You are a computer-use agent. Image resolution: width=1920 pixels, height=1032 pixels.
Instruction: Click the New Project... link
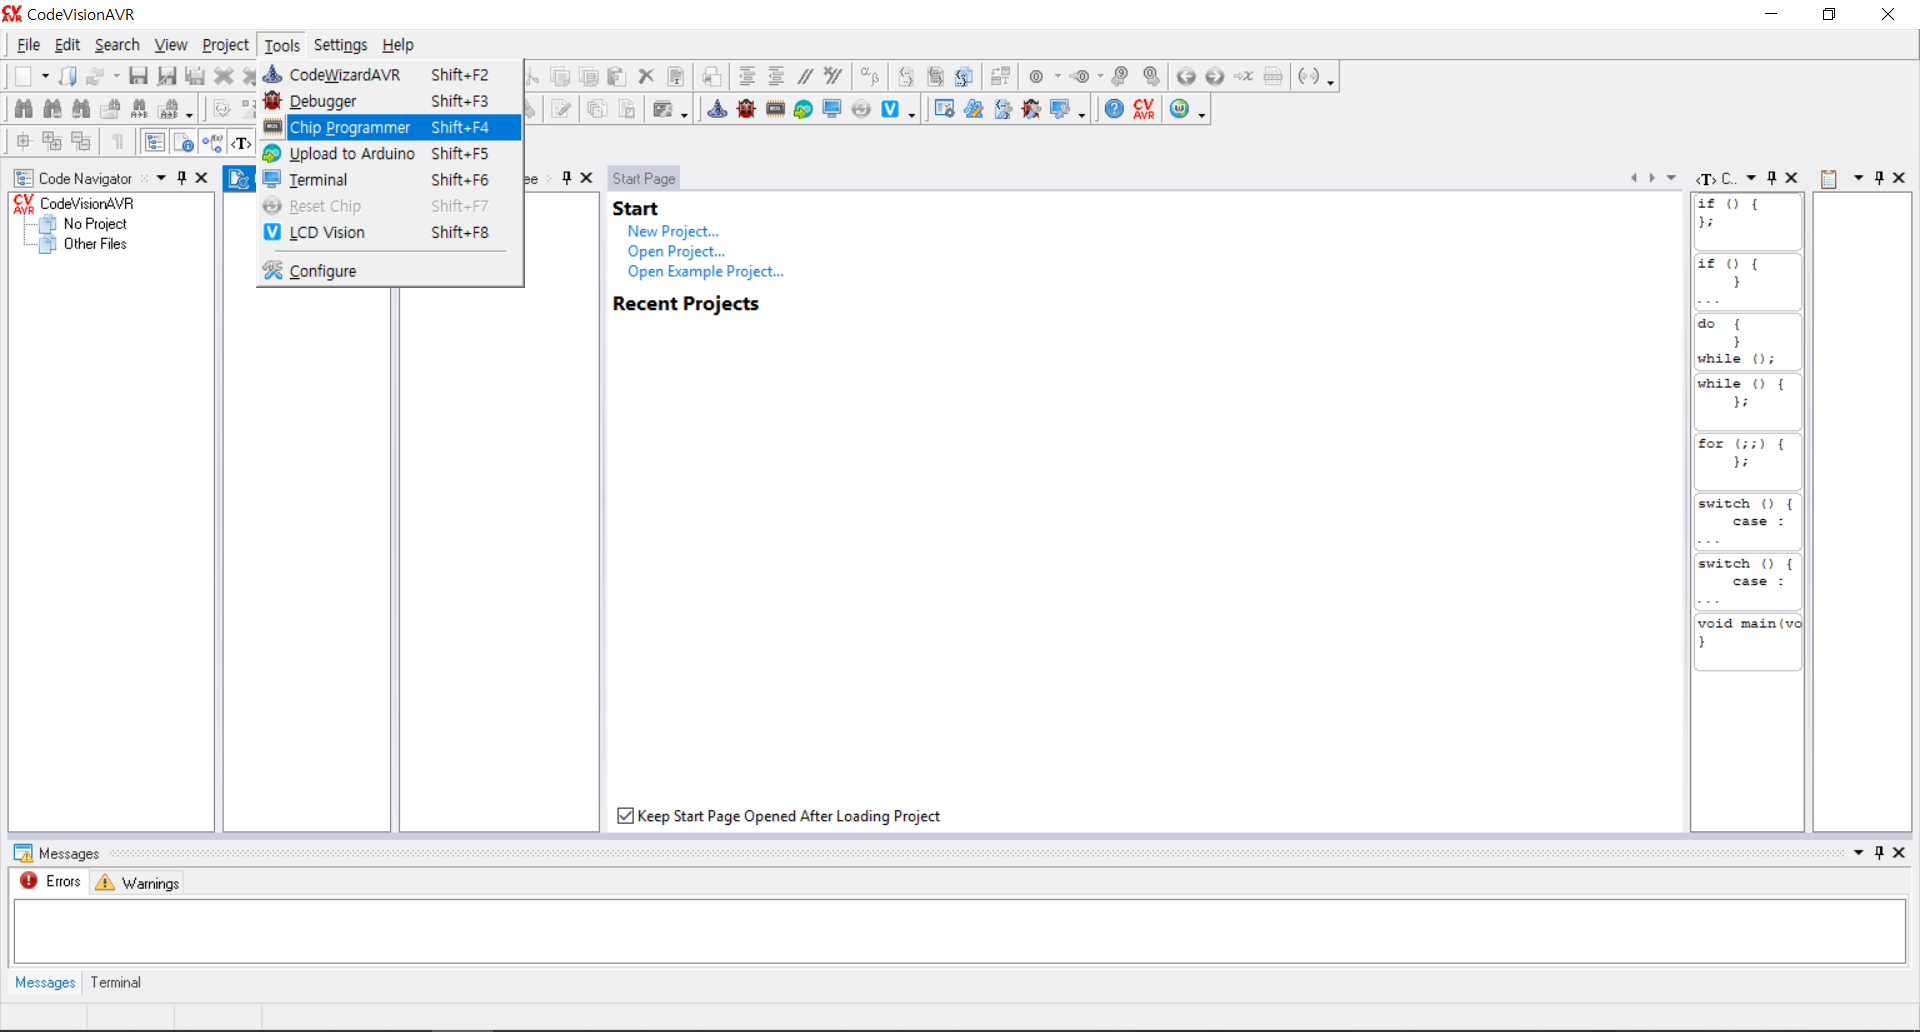pos(673,231)
